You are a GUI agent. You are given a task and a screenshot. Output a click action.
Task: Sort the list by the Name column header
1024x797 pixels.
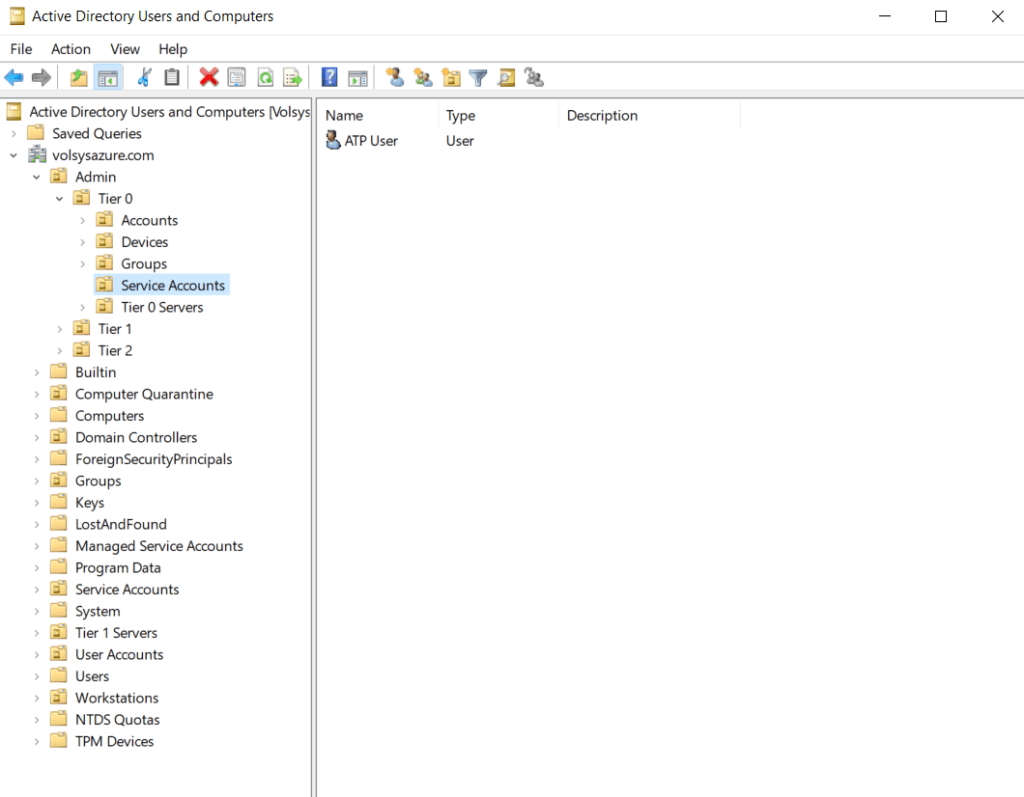point(344,116)
